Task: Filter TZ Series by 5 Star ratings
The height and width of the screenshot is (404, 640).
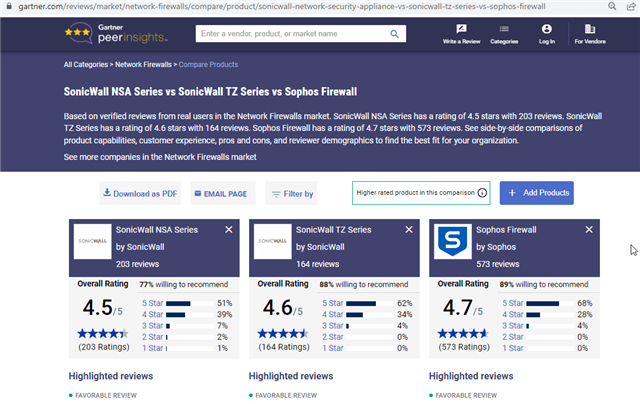Action: point(333,303)
